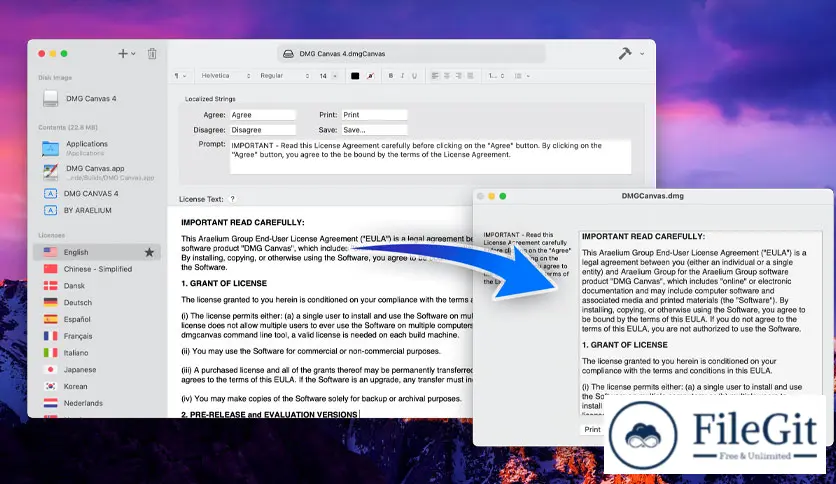Image resolution: width=836 pixels, height=484 pixels.
Task: Click the license text in DMGCanvas.dmg window
Action: 700,322
